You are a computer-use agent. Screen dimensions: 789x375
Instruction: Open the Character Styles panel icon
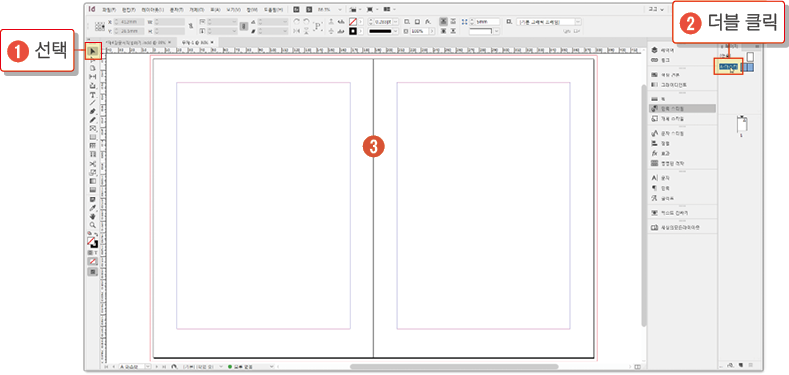click(x=654, y=133)
